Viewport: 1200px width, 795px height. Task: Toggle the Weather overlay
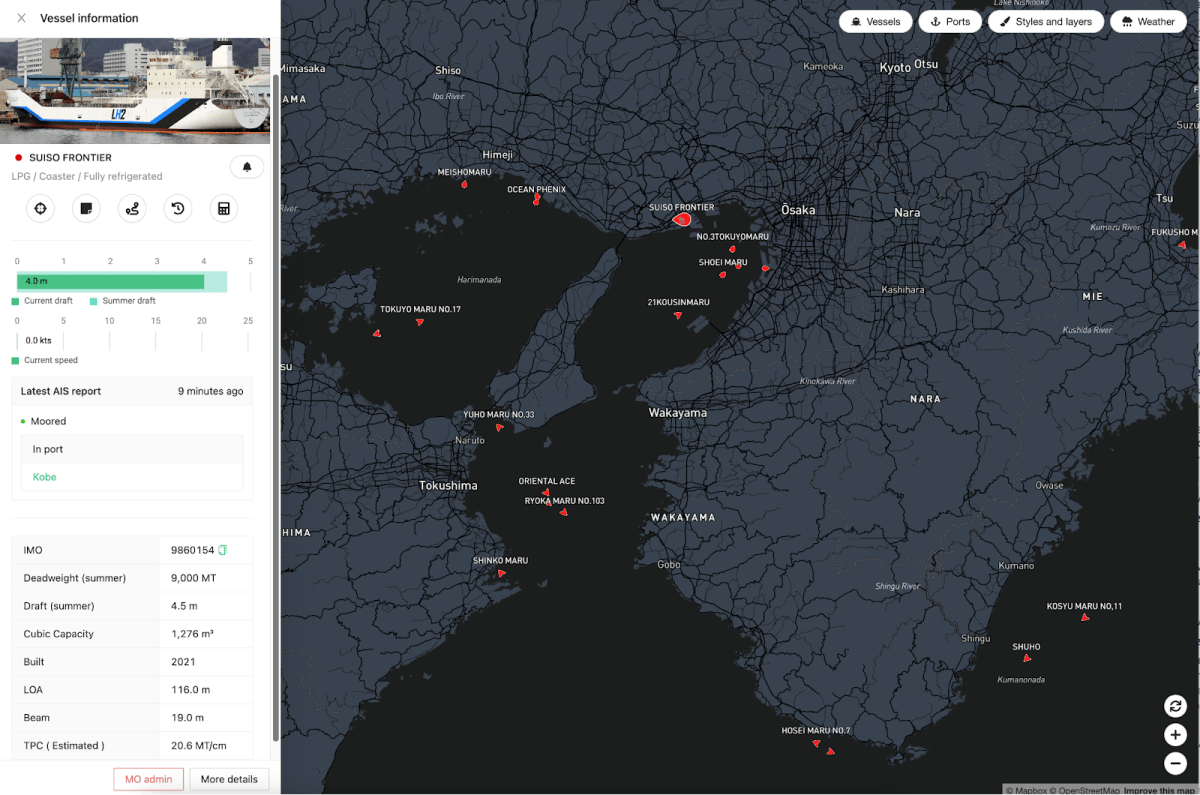pyautogui.click(x=1147, y=21)
